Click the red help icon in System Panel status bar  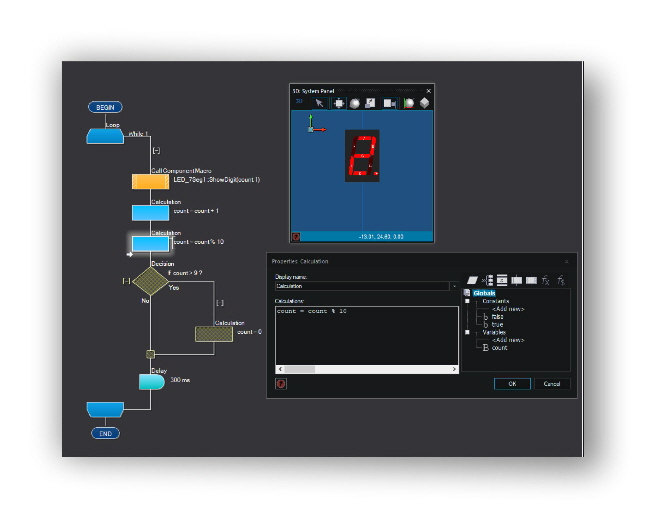[296, 237]
